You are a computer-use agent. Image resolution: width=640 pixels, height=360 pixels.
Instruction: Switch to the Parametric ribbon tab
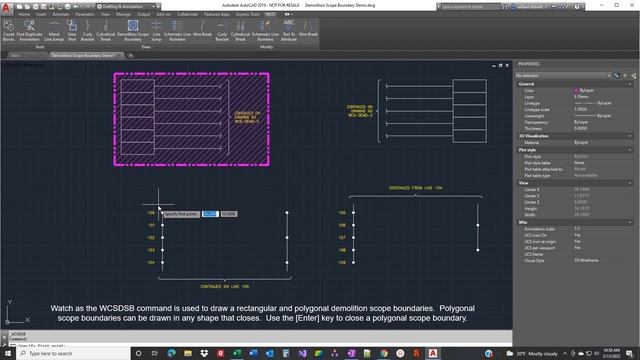(85, 14)
